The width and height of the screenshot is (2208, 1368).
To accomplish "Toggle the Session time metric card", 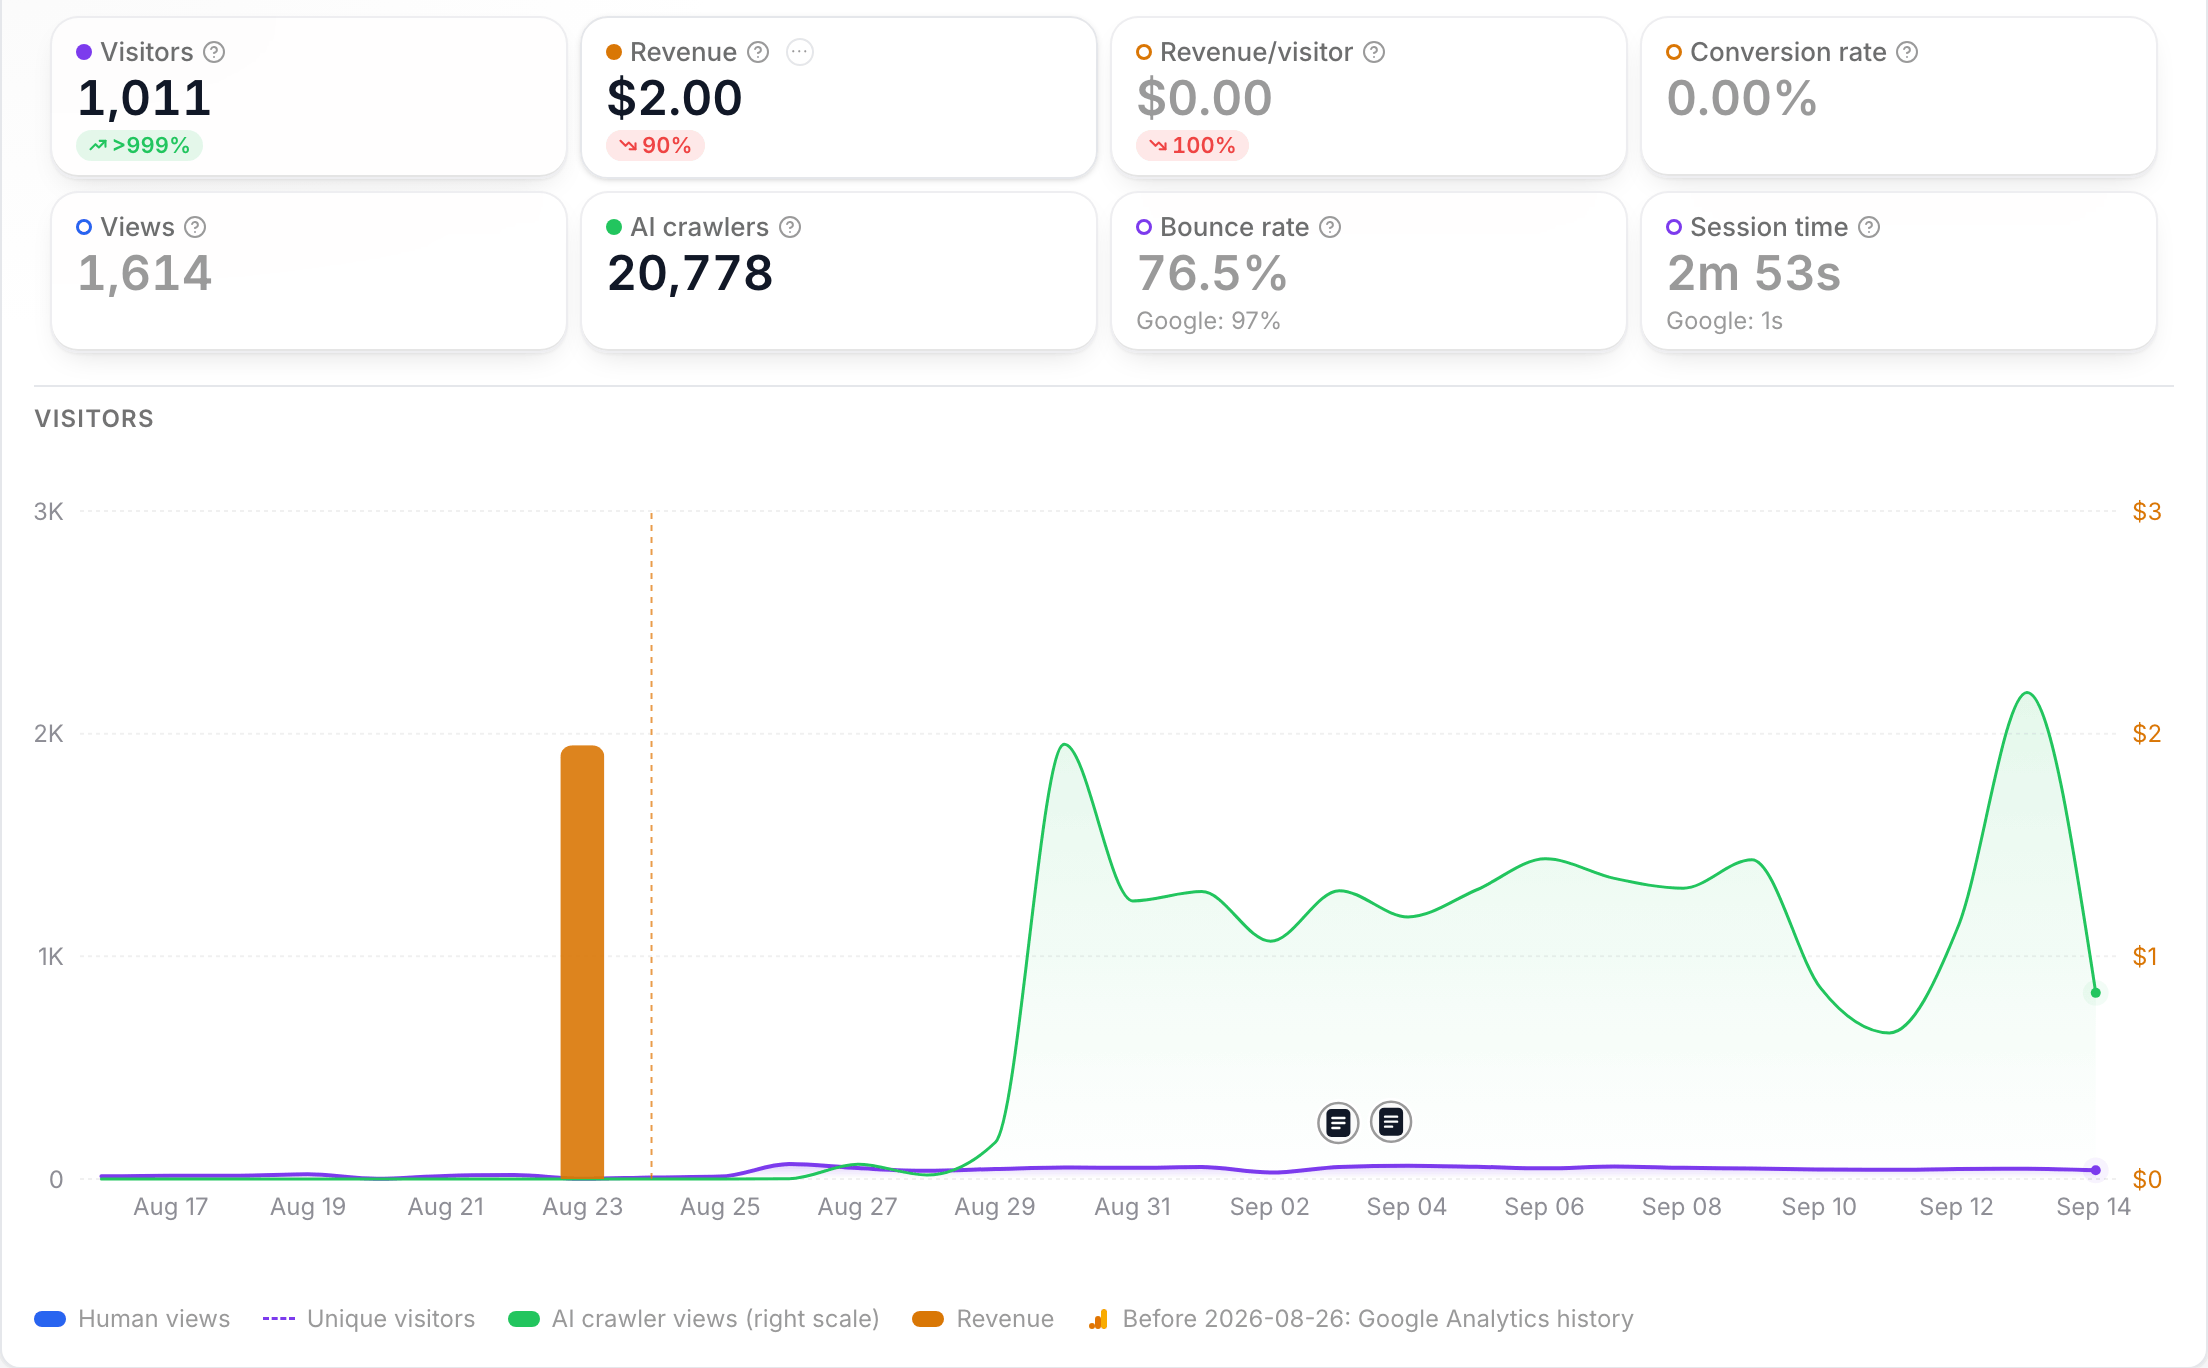I will 1899,271.
